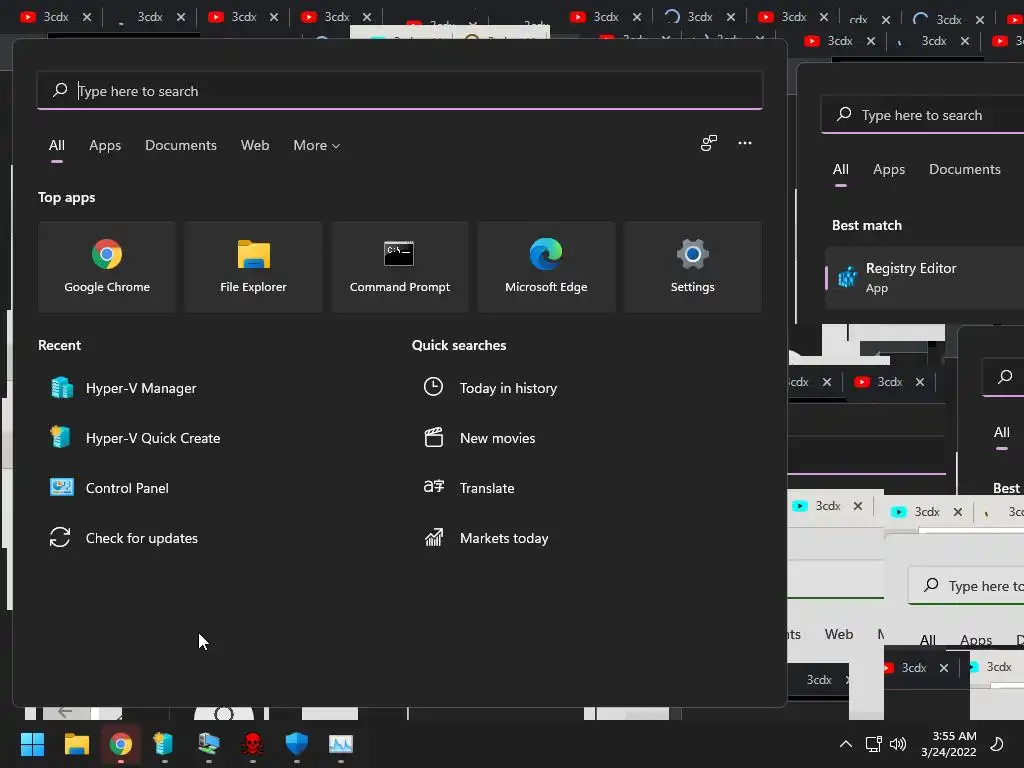Viewport: 1024px width, 768px height.
Task: Open the computer network taskbar app icon
Action: [x=208, y=744]
